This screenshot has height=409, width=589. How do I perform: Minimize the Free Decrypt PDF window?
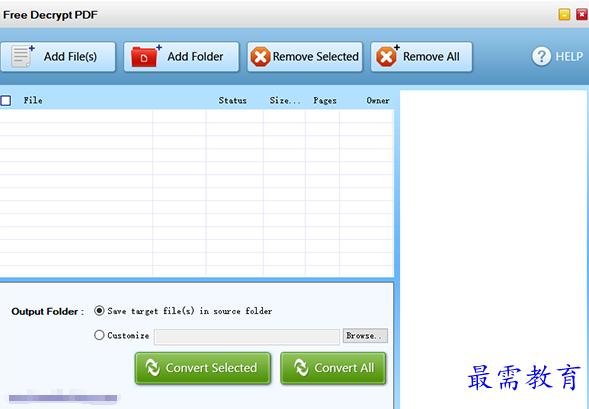point(564,15)
